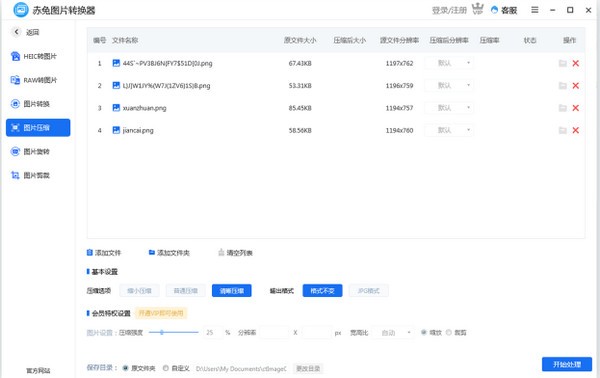Click the 文件名称 column header
The height and width of the screenshot is (378, 600).
[x=125, y=40]
